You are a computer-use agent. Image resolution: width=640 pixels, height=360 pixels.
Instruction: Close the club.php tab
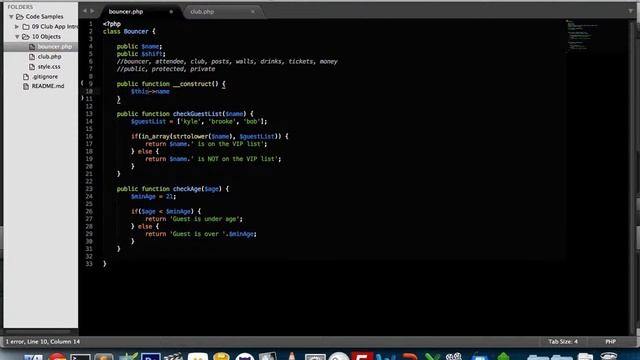(253, 12)
